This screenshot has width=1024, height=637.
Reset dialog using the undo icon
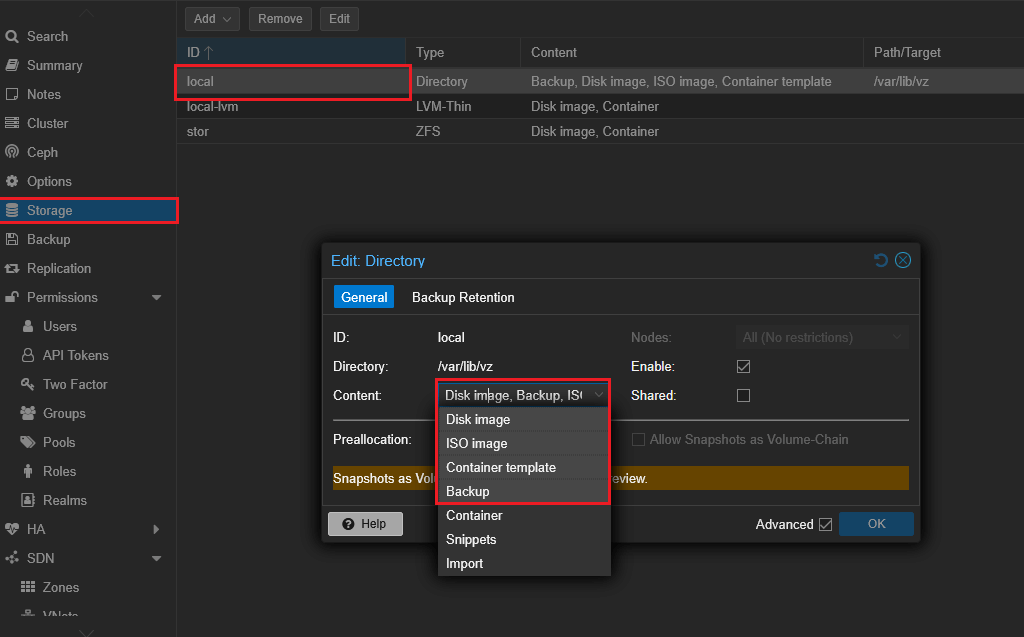881,260
